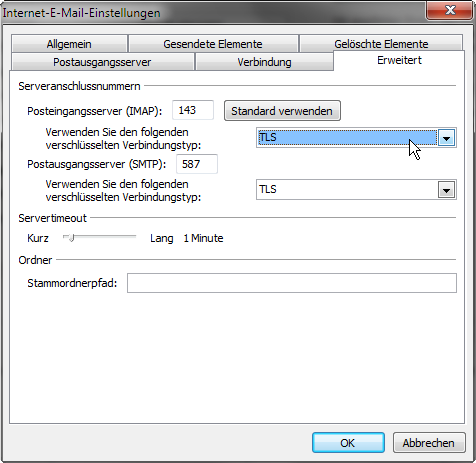Go to the Postausgangsserver tab
476x463 pixels.
coord(102,62)
